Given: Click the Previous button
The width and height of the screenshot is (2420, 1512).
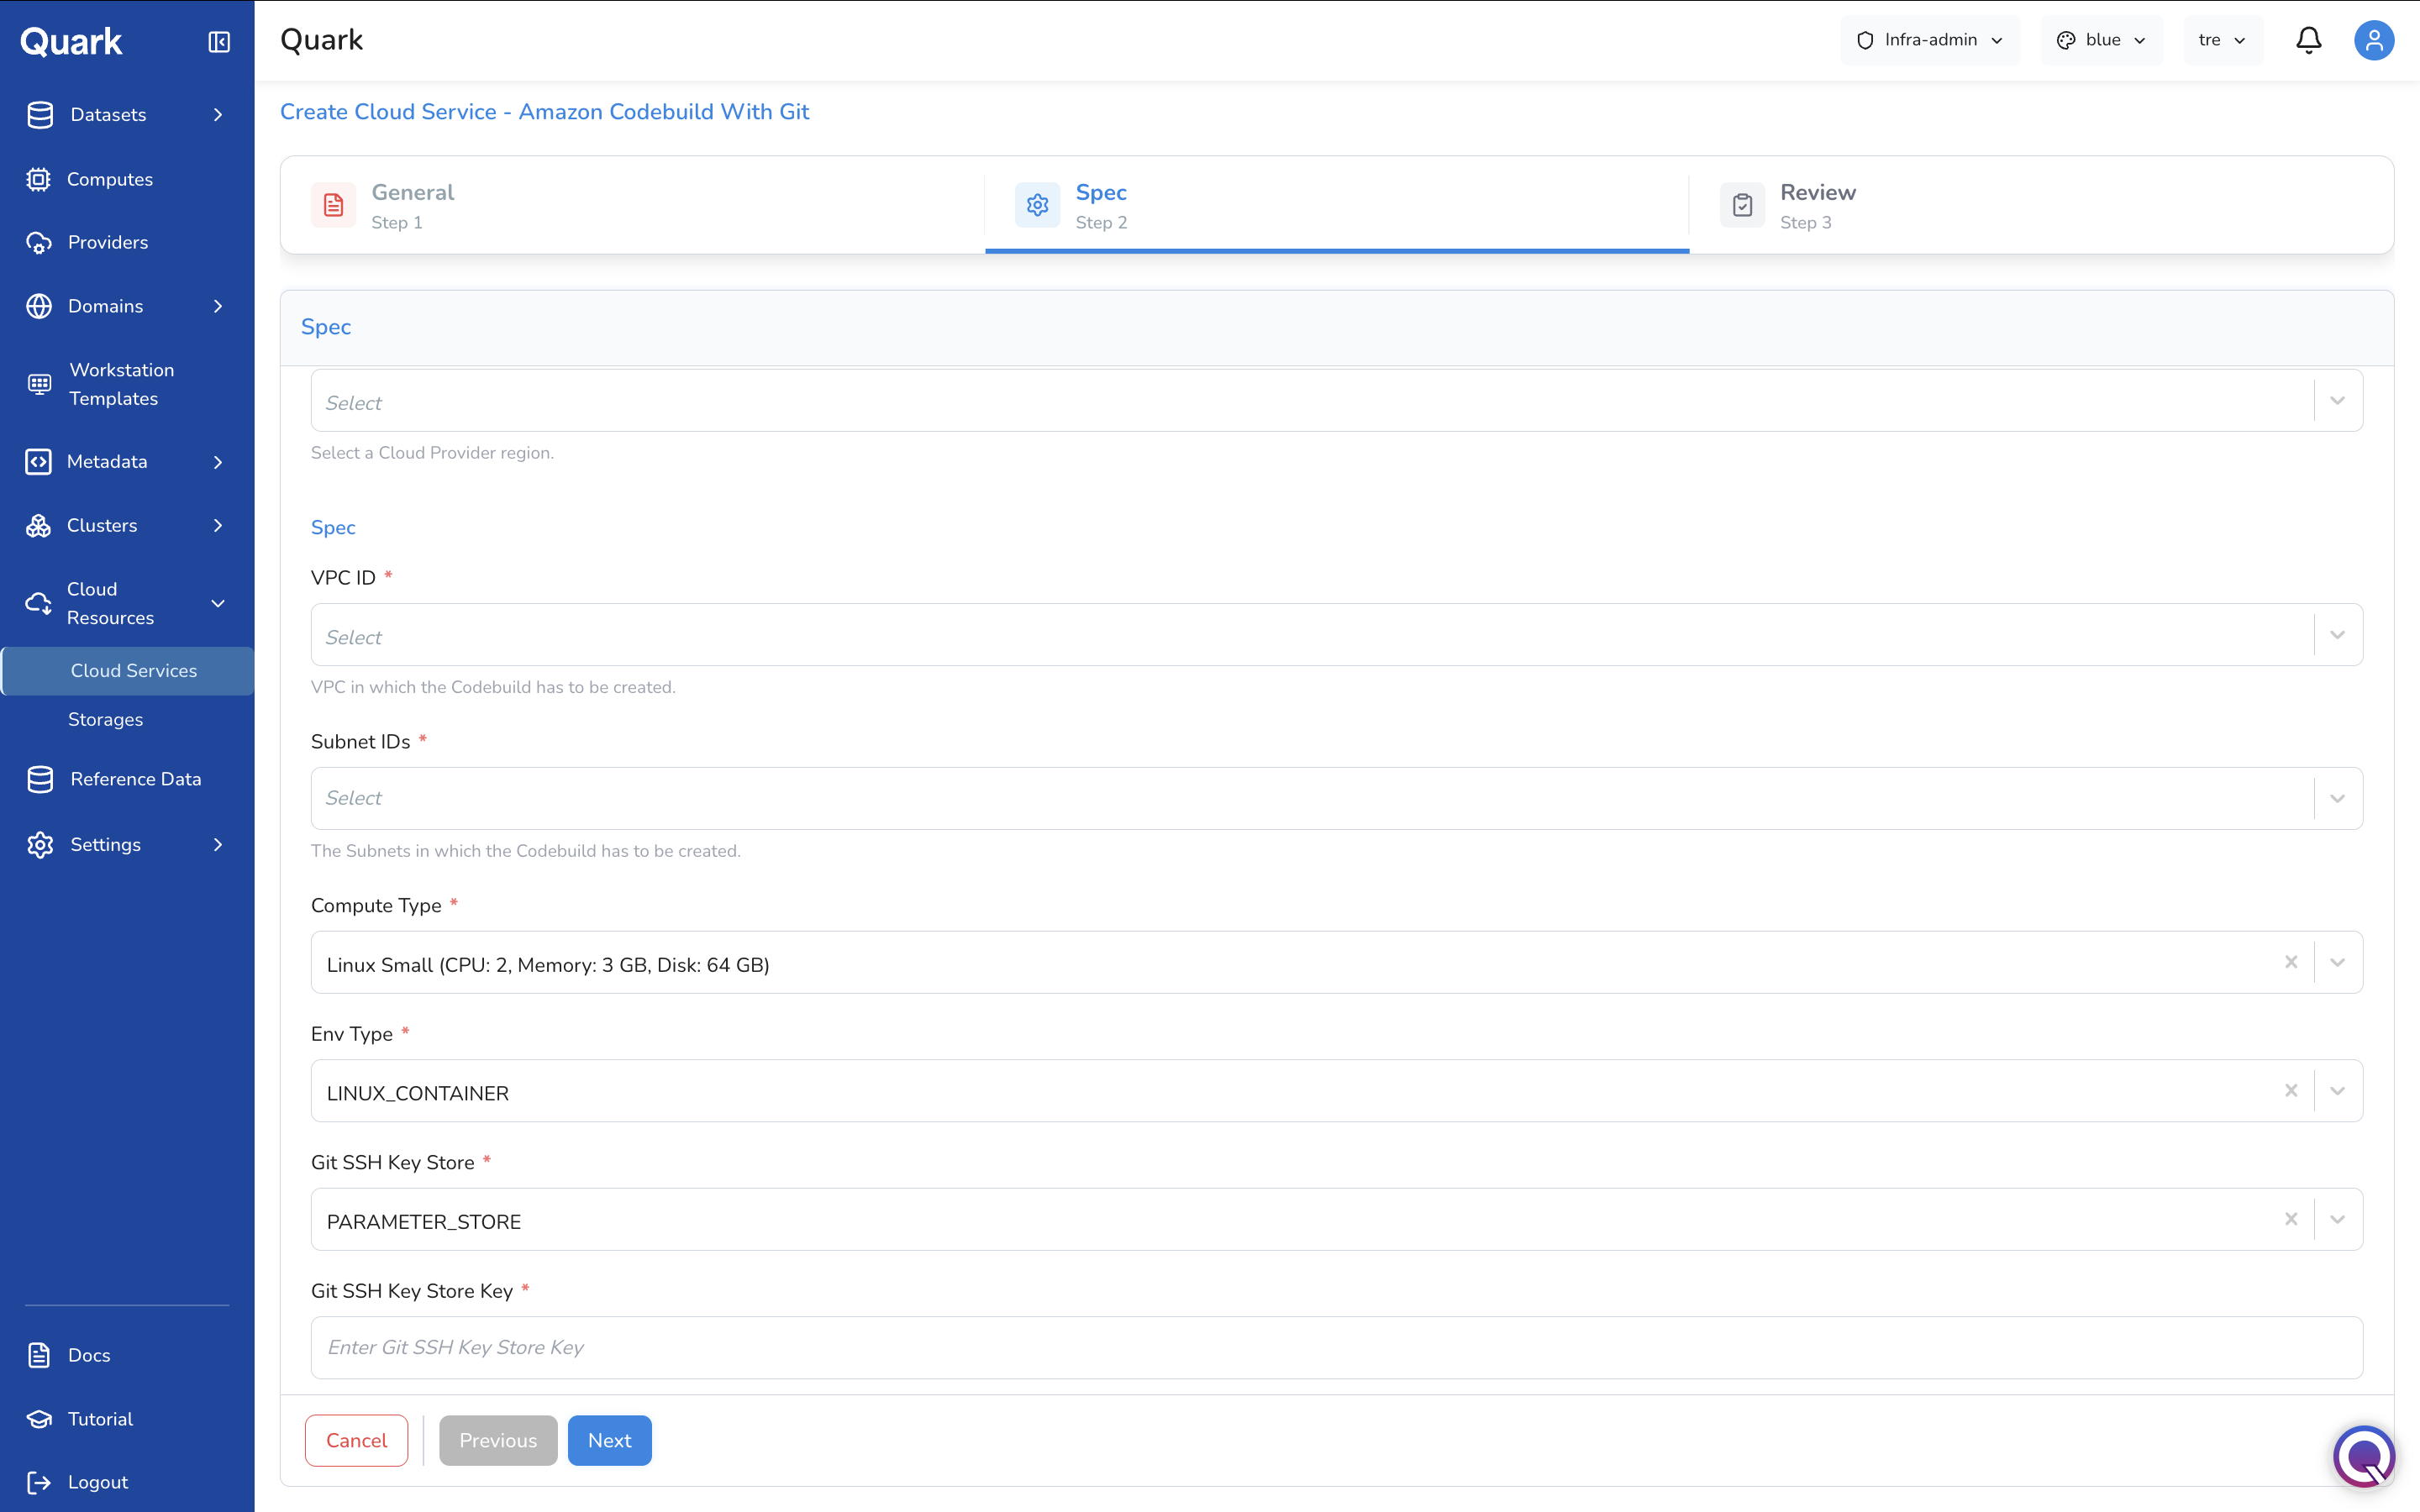Looking at the screenshot, I should pyautogui.click(x=498, y=1440).
